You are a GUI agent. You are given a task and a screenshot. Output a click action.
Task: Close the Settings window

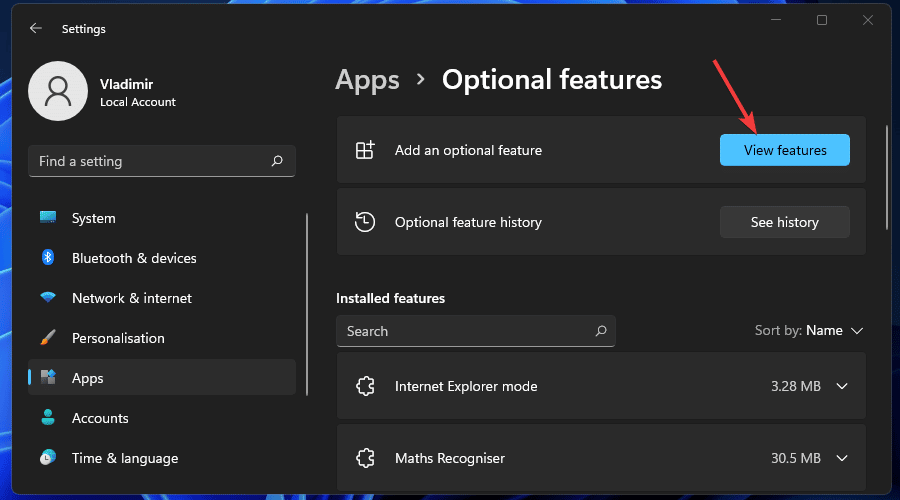coord(868,20)
